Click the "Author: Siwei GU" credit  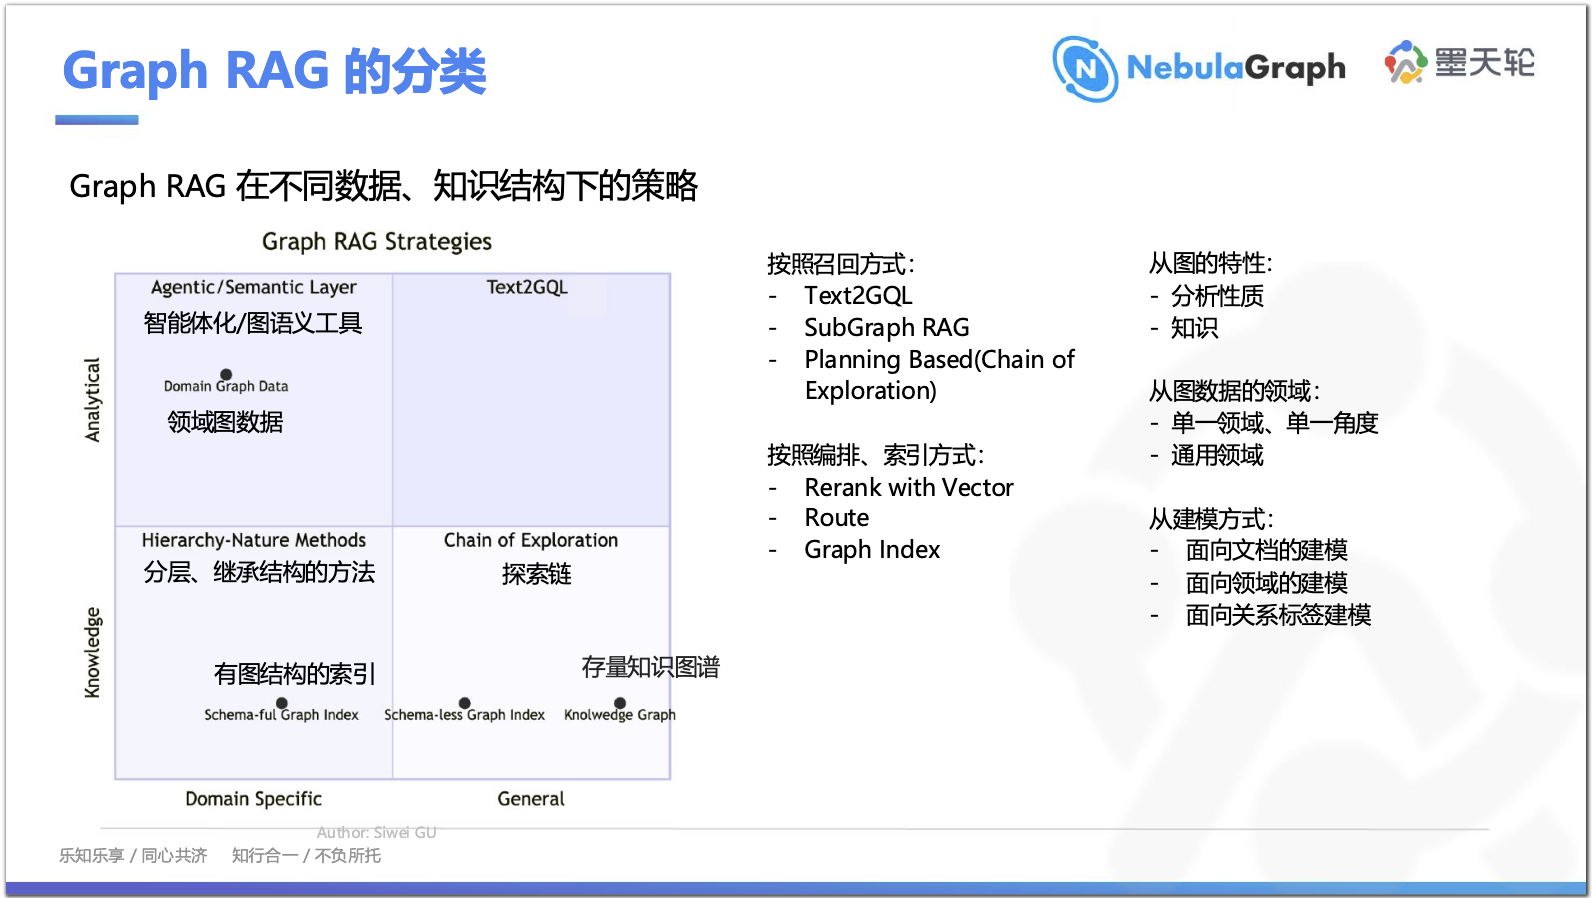[x=377, y=832]
